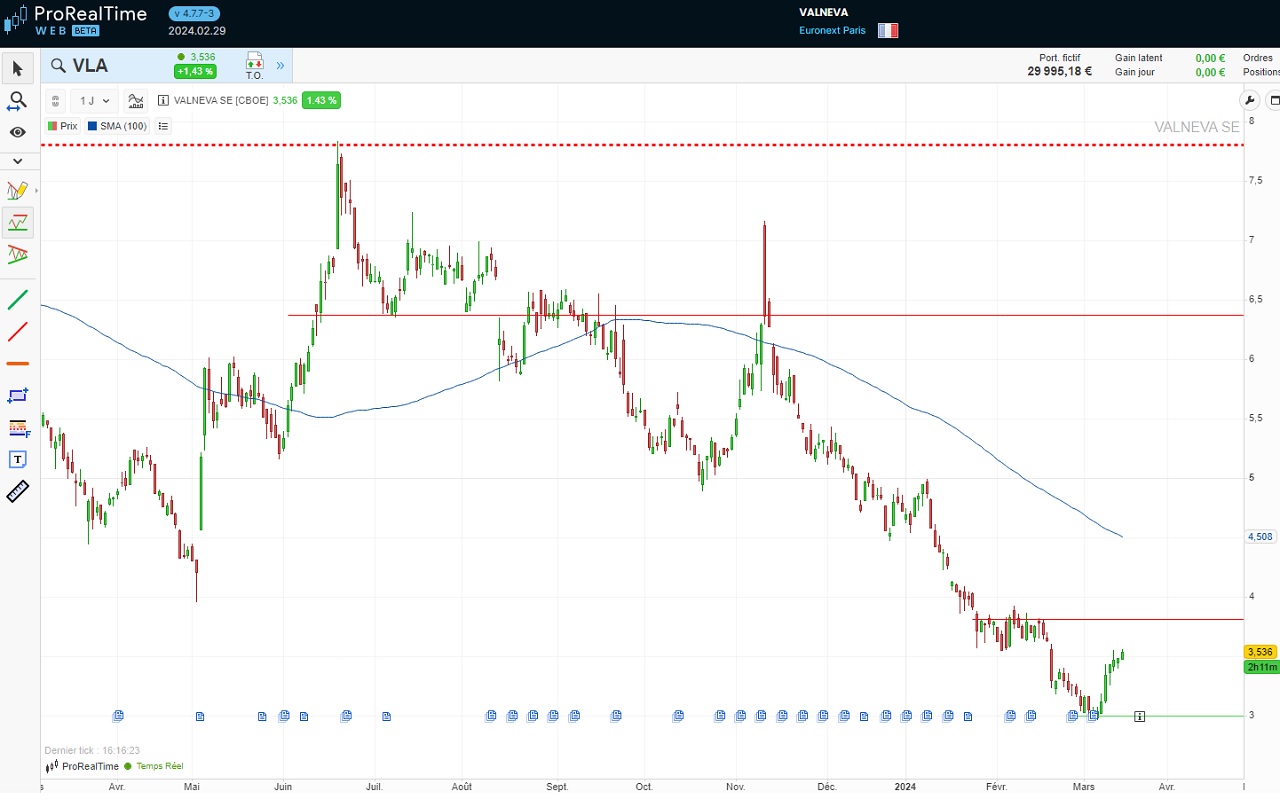Viewport: 1280px width, 807px height.
Task: Select the text annotation tool
Action: tap(17, 459)
